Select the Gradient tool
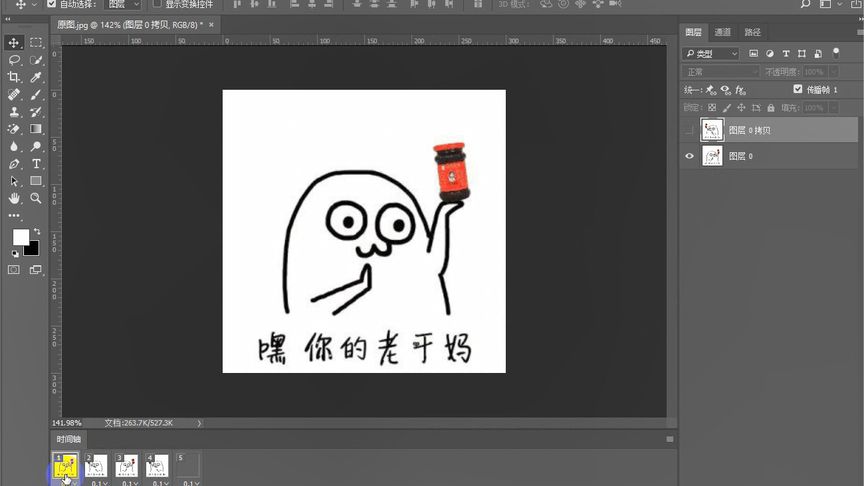Viewport: 864px width, 486px height. tap(36, 129)
